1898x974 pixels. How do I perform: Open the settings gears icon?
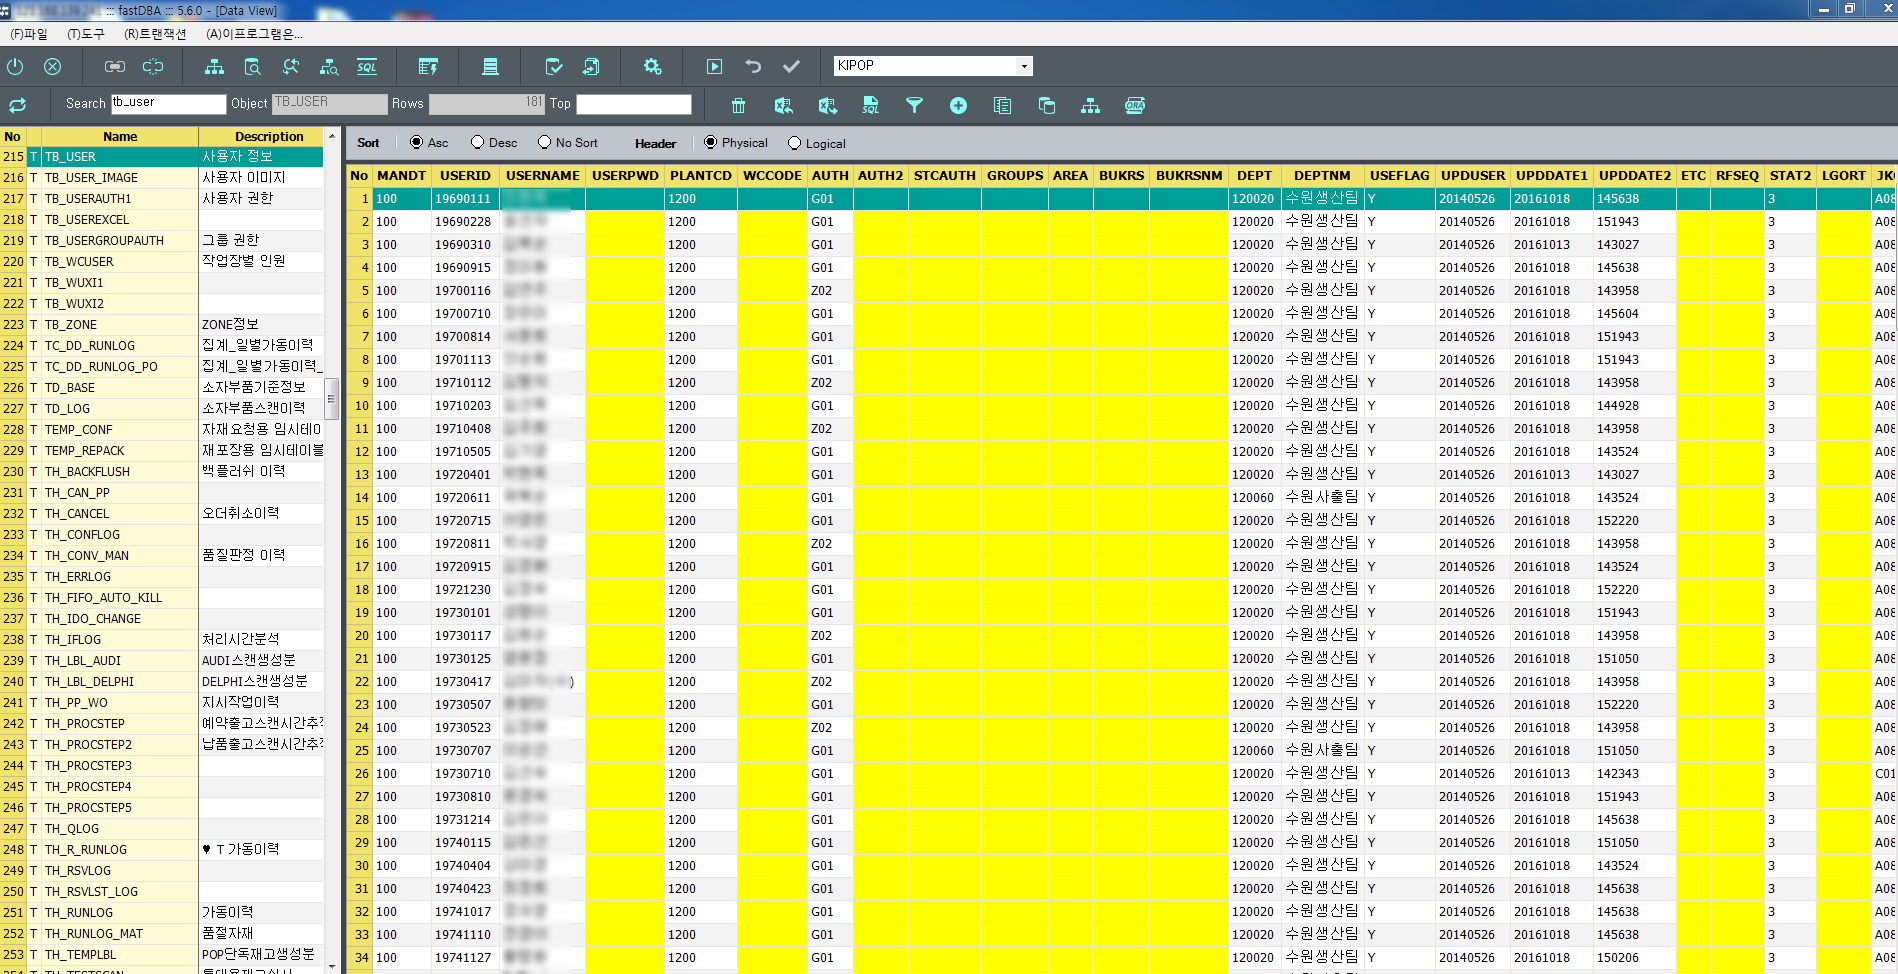pyautogui.click(x=652, y=66)
